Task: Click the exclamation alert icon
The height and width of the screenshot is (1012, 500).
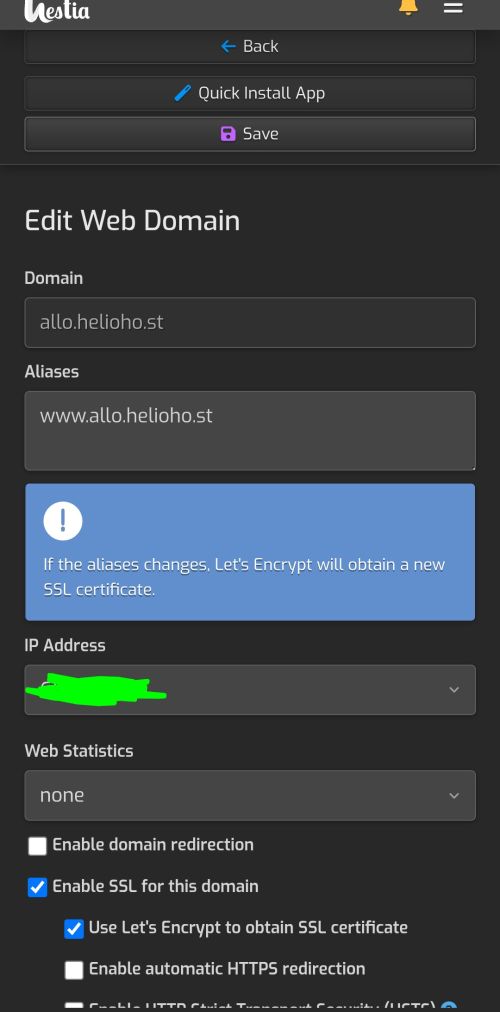Action: [x=63, y=520]
